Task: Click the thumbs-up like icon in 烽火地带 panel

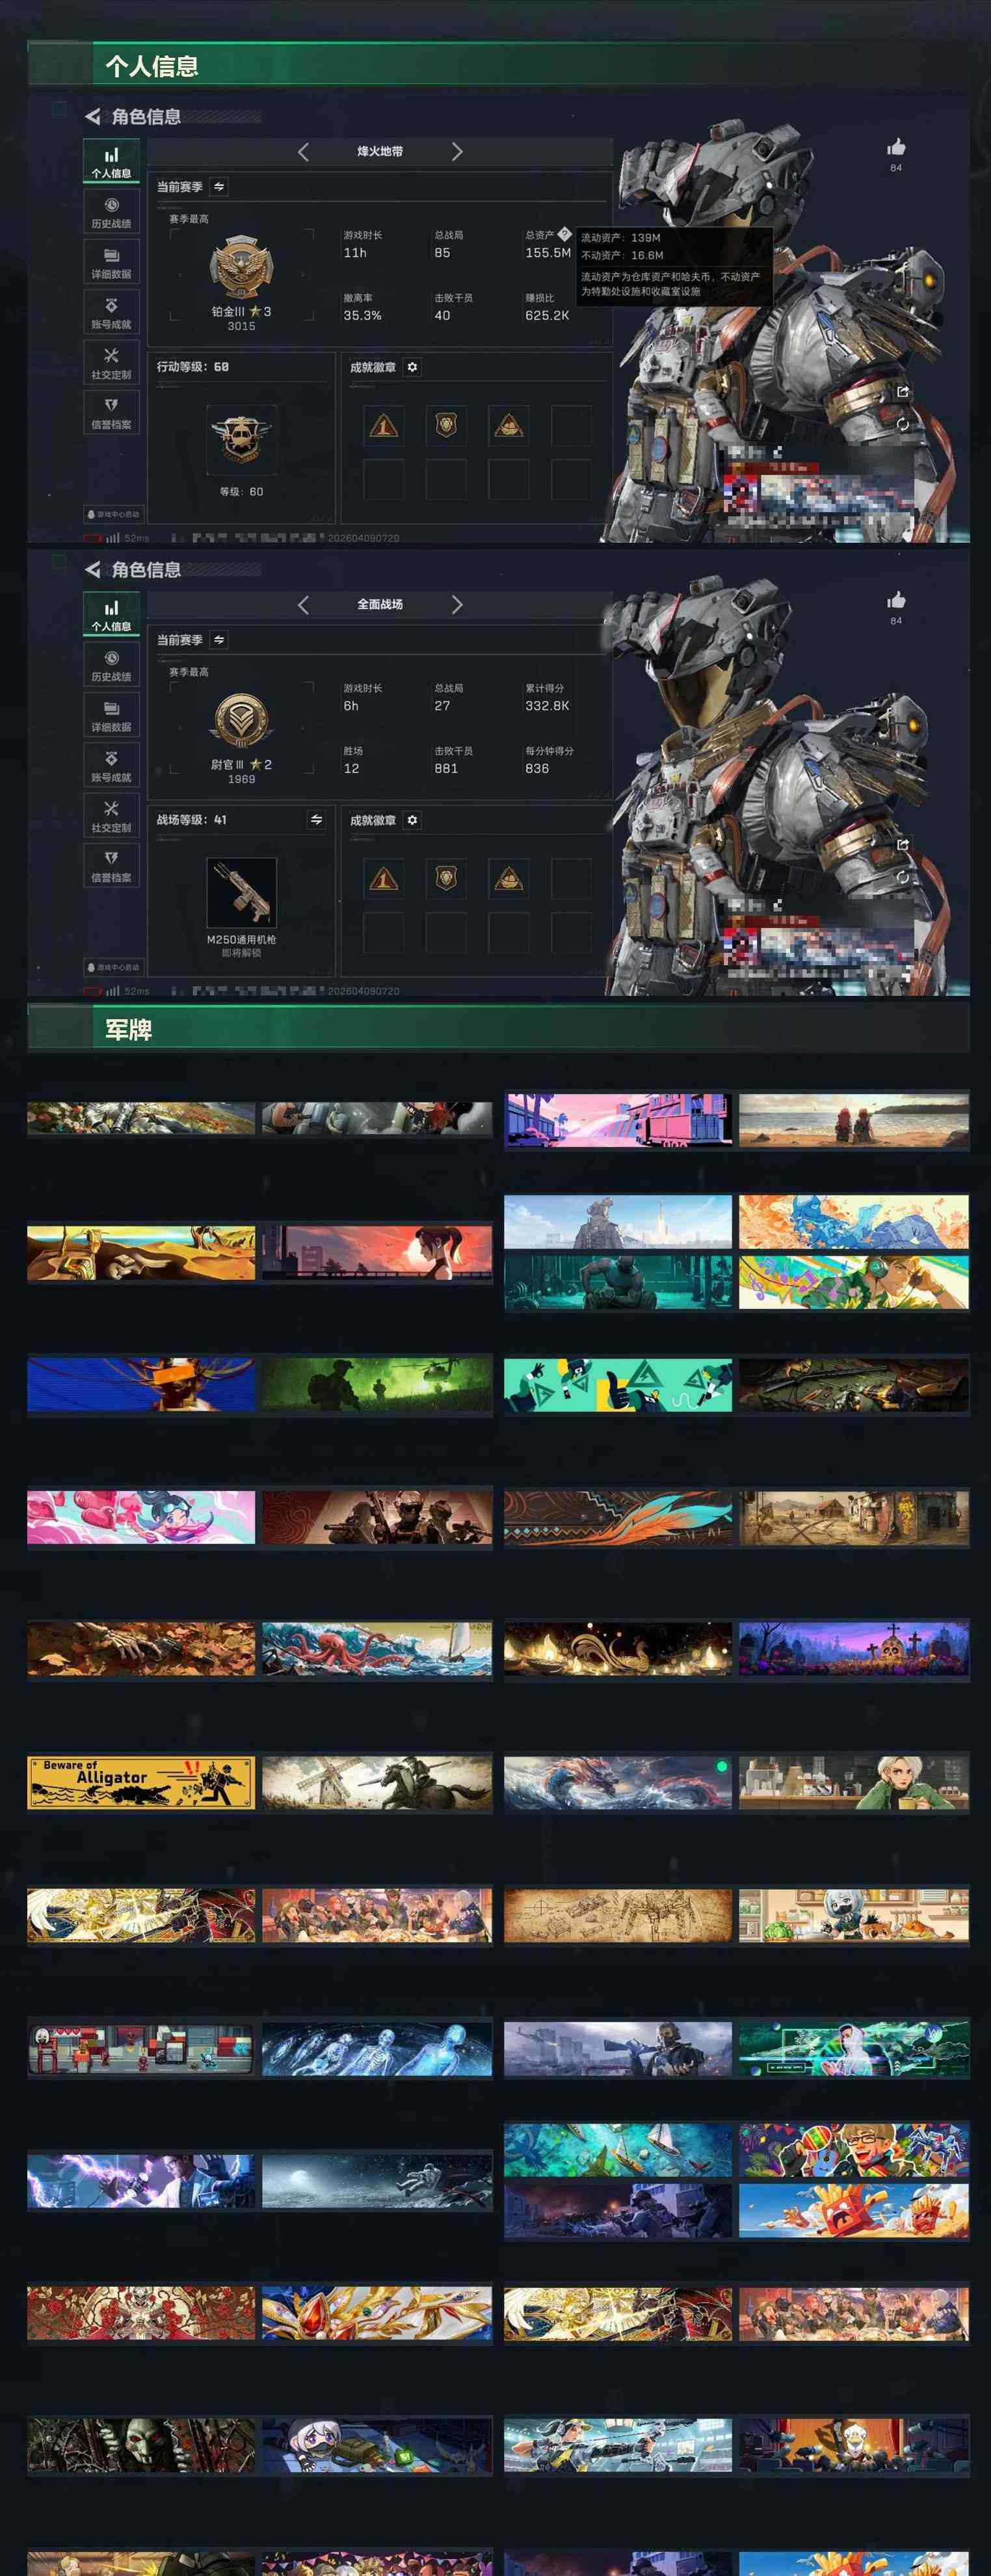Action: click(896, 147)
